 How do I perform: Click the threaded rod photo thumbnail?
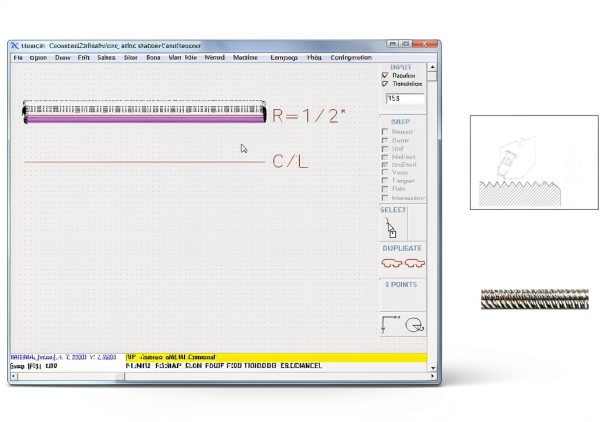(535, 299)
